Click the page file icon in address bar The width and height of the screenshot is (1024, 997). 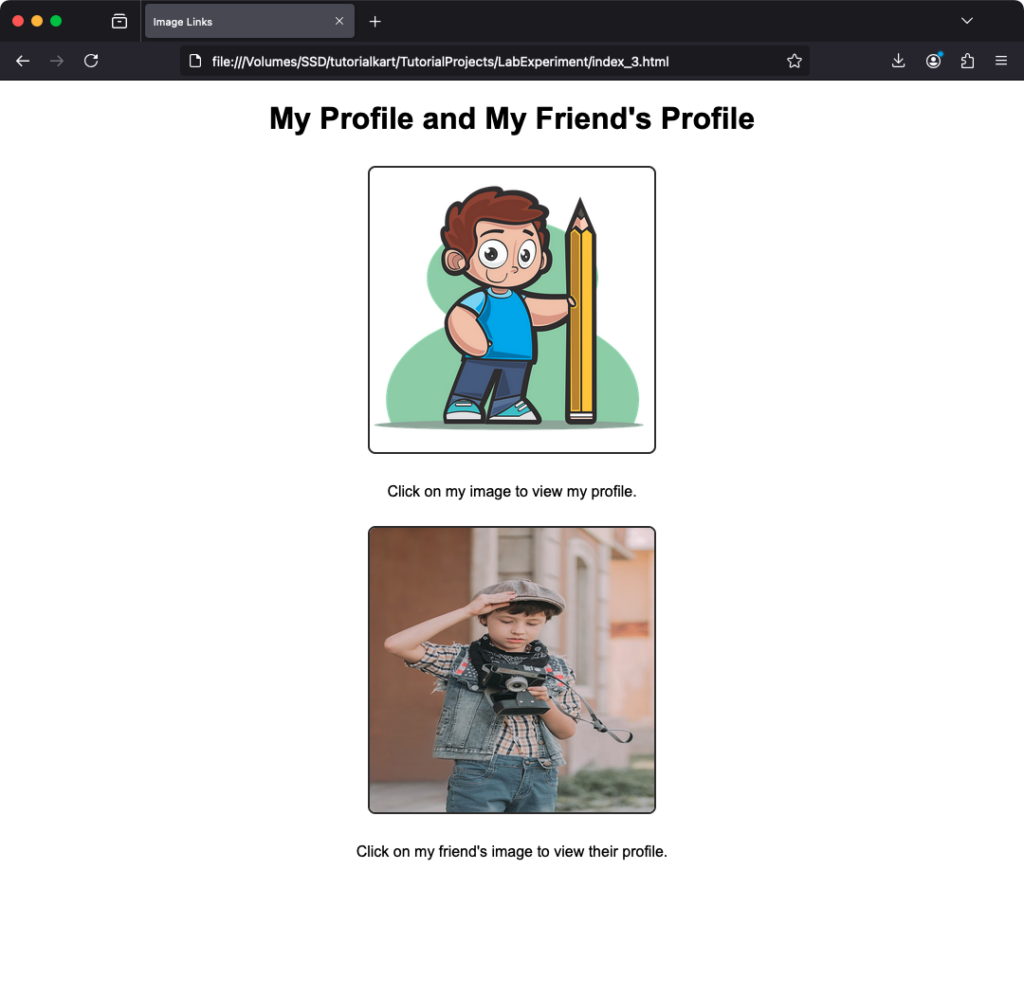(195, 61)
